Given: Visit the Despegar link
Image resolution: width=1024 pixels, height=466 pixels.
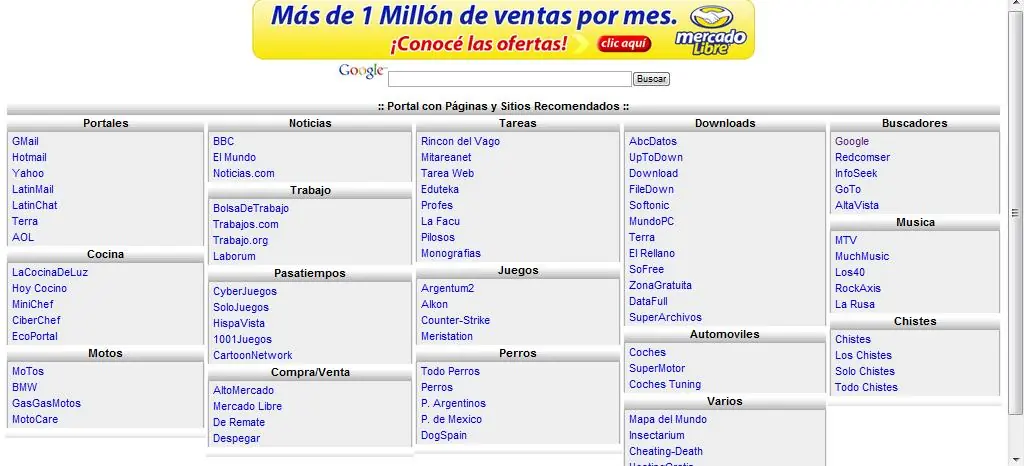Looking at the screenshot, I should [236, 439].
